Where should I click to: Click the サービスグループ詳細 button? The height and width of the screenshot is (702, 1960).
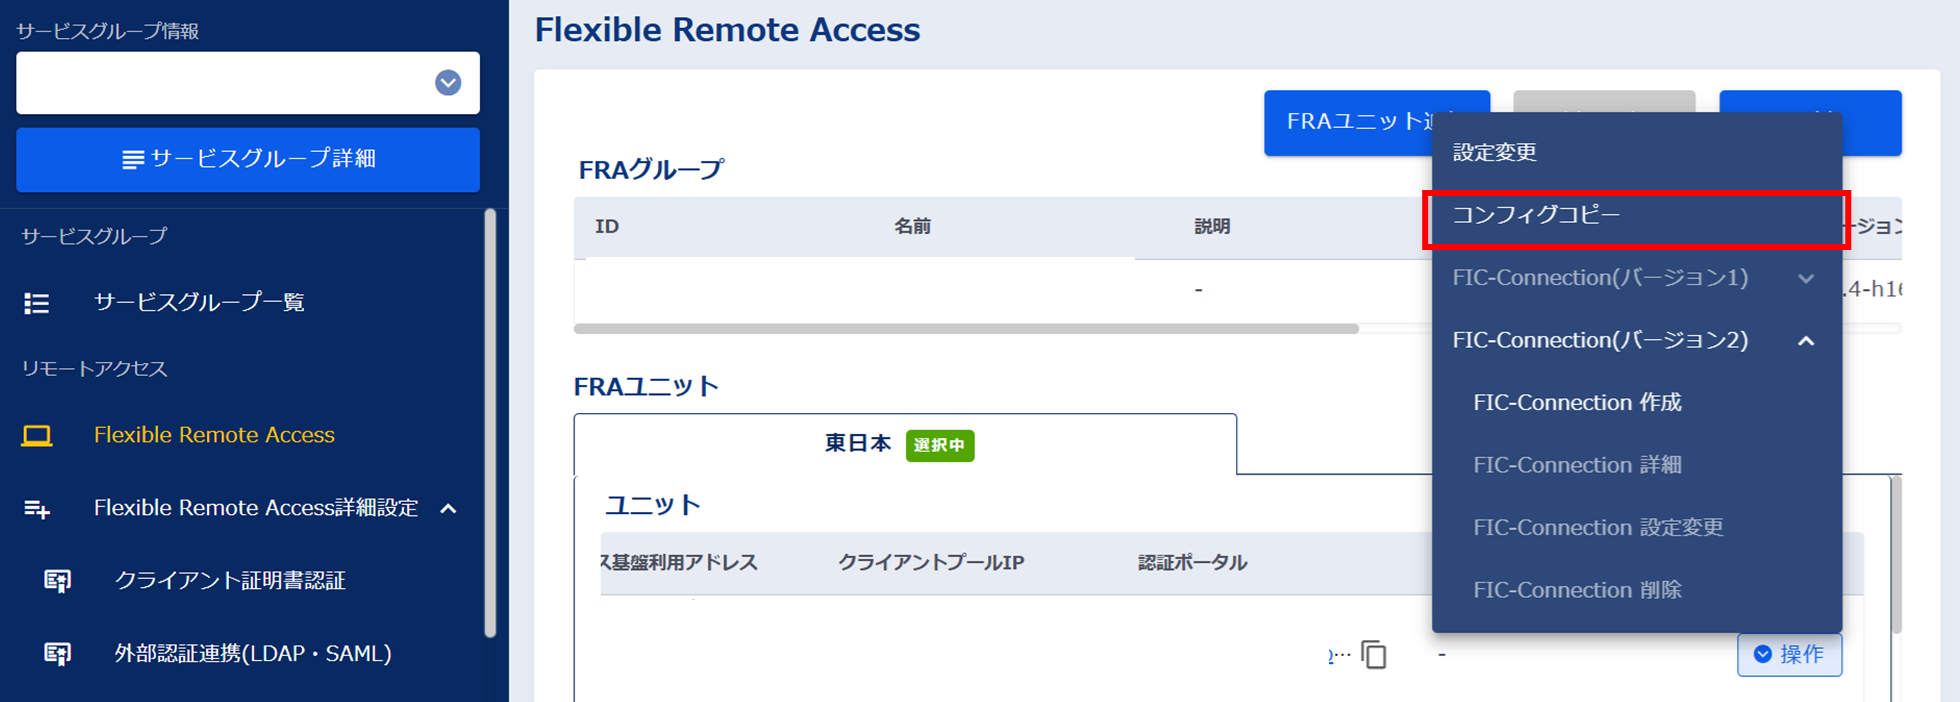(248, 160)
